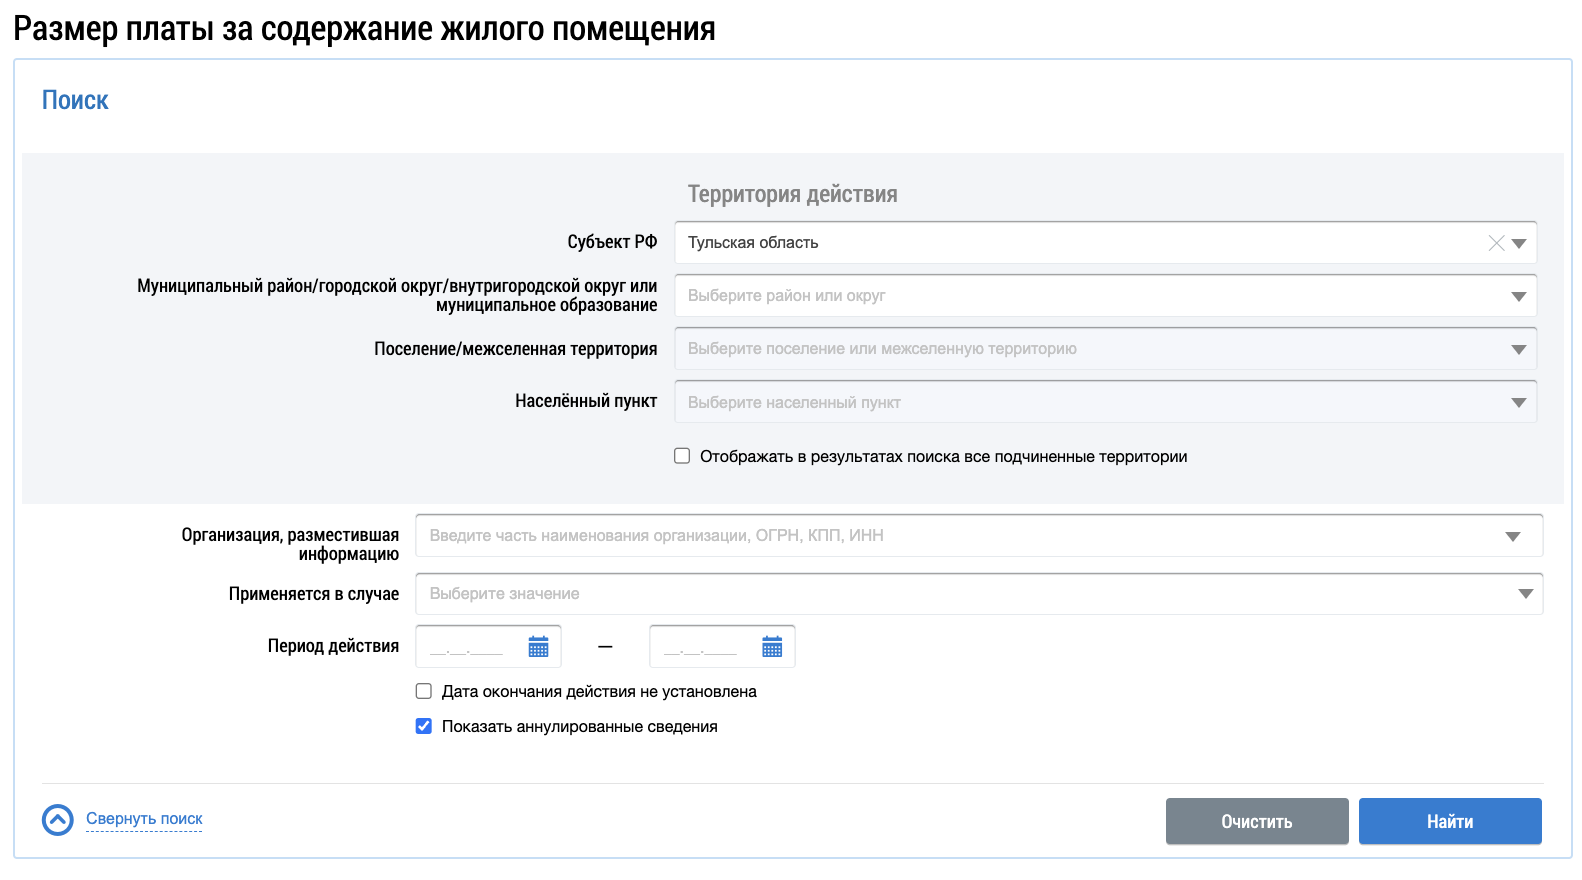Uncheck 'Показать аннулированные сведения' checkbox
The width and height of the screenshot is (1582, 880).
pos(424,726)
